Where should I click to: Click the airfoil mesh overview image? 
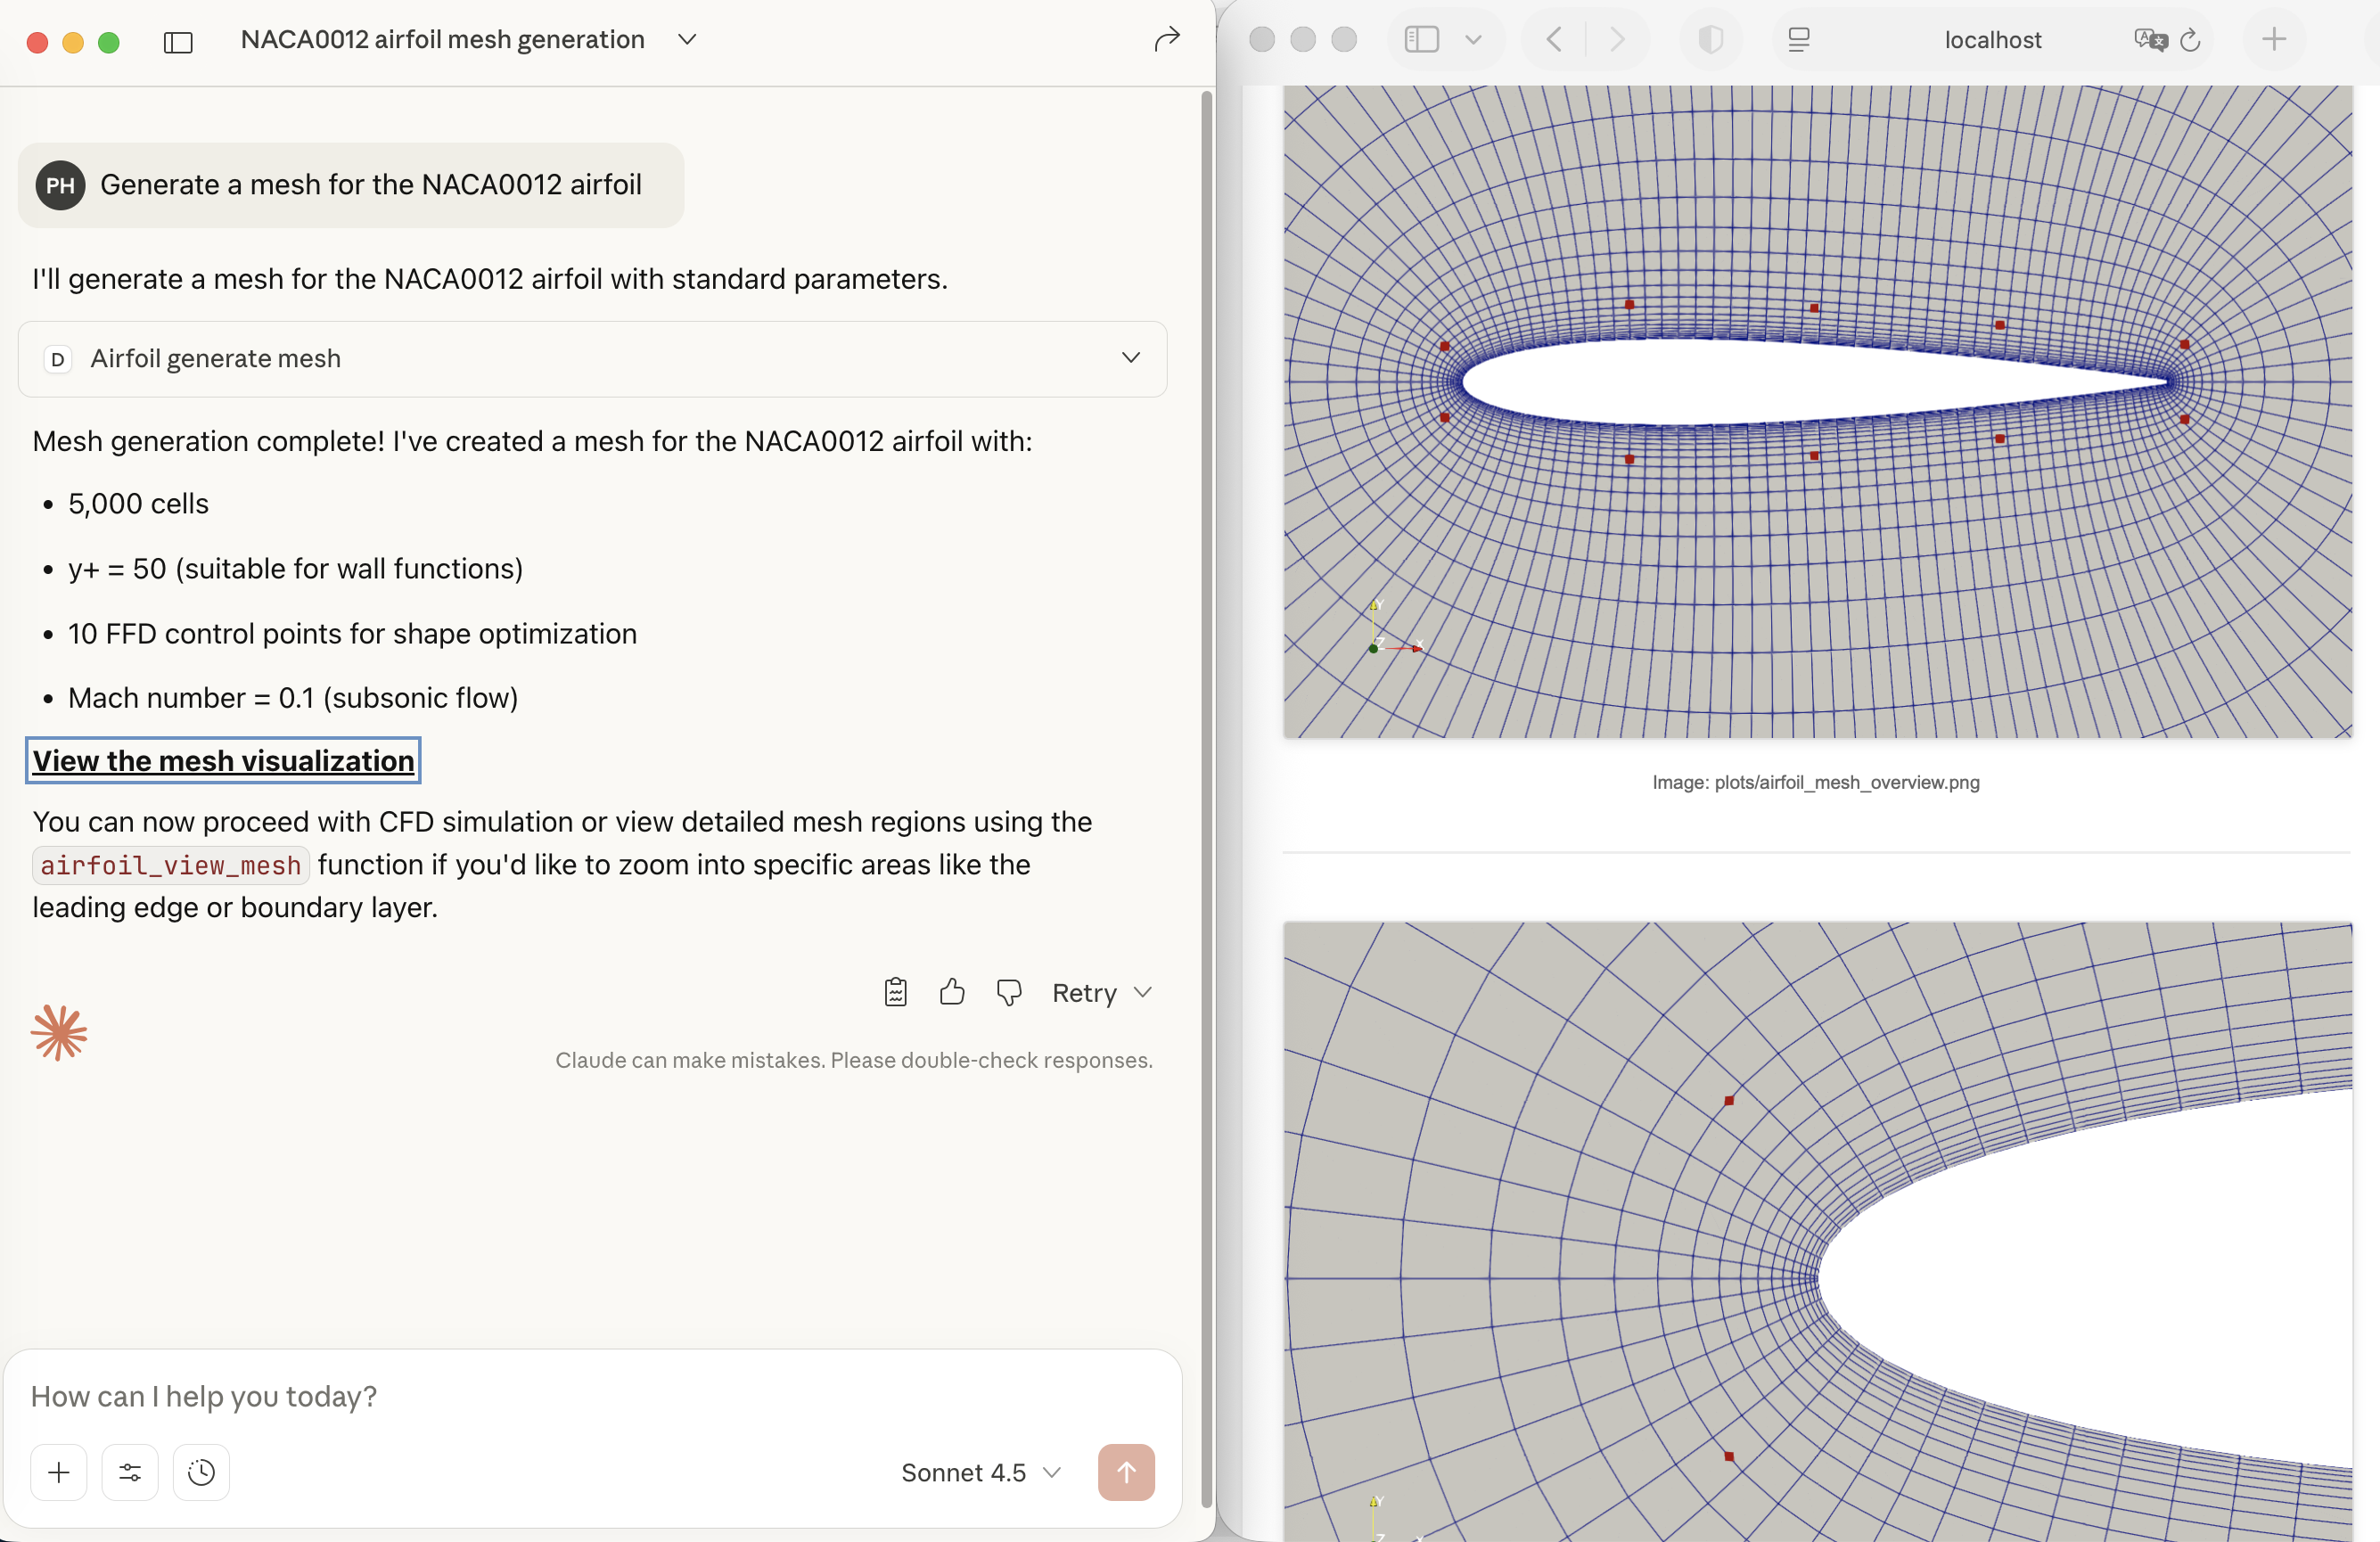pyautogui.click(x=1816, y=410)
